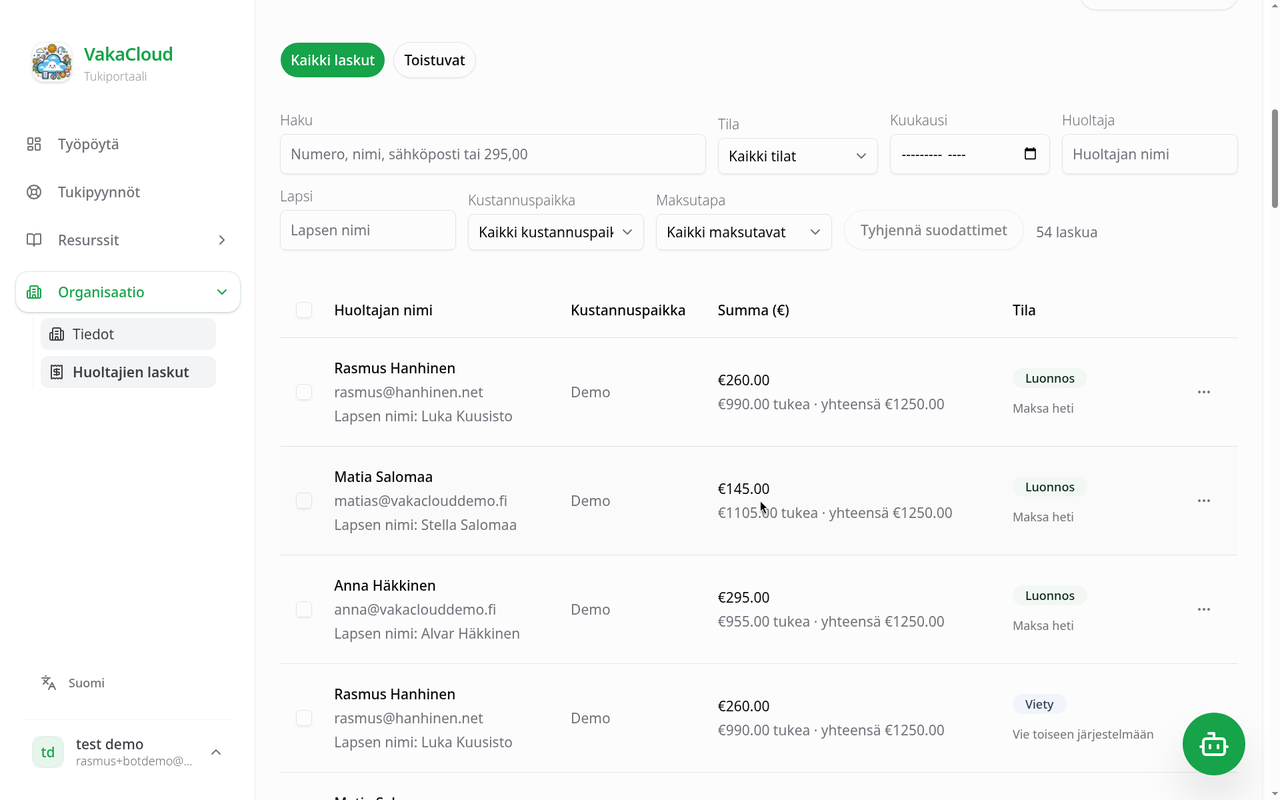The height and width of the screenshot is (800, 1280).
Task: Expand the Resurssit submenu chevron
Action: 222,240
